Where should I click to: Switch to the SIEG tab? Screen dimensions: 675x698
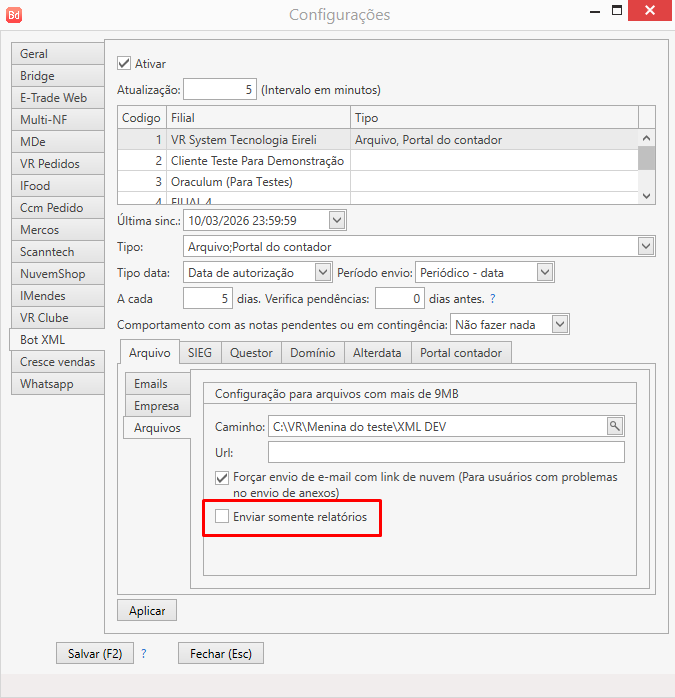click(x=200, y=352)
